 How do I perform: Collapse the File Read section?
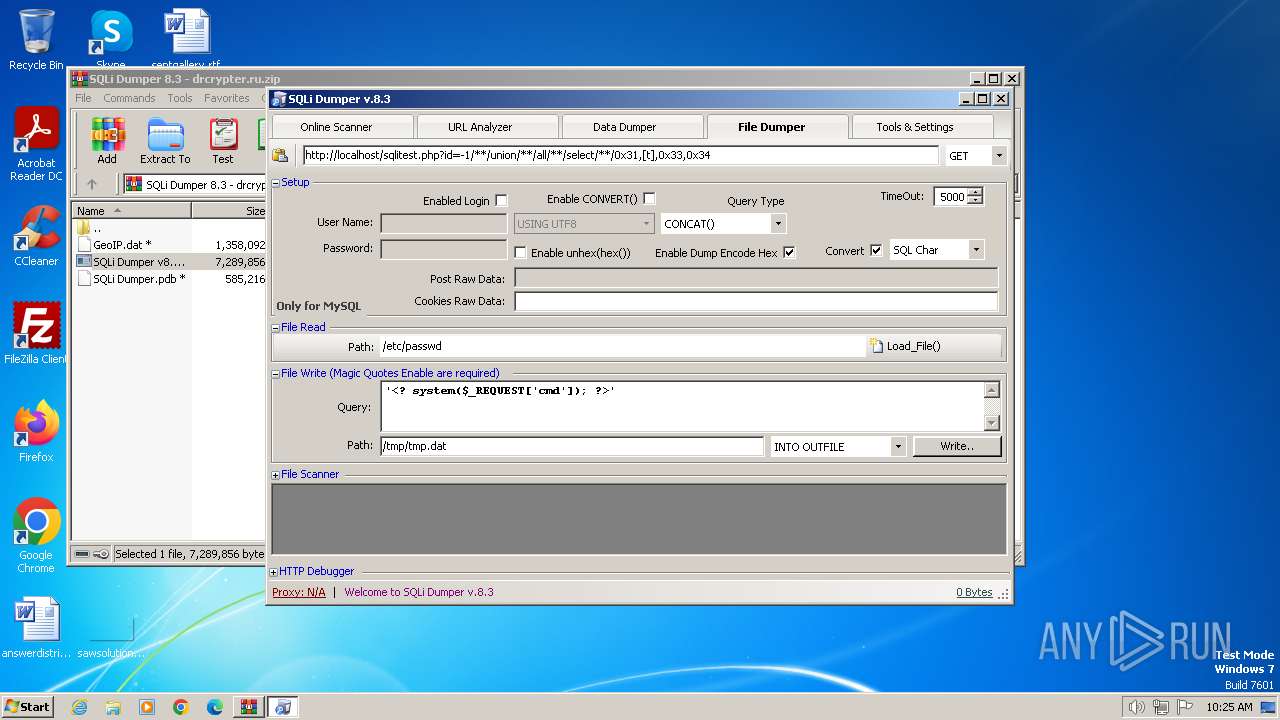coord(275,328)
